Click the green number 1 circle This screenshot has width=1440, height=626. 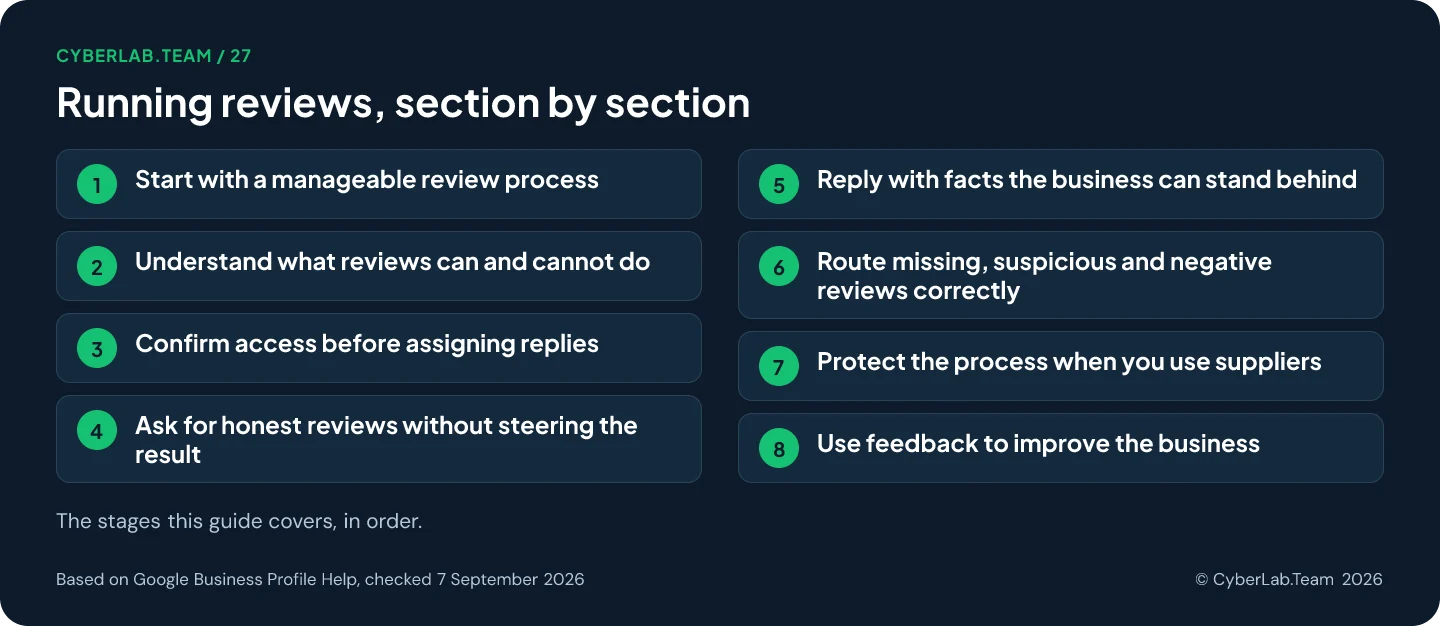point(97,184)
